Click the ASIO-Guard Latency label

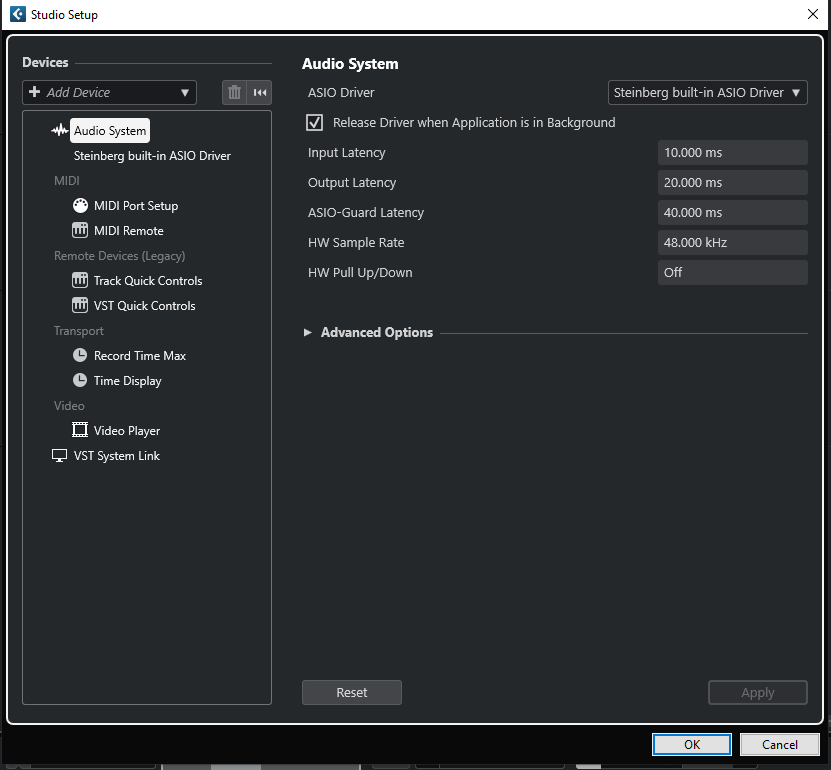(x=366, y=213)
